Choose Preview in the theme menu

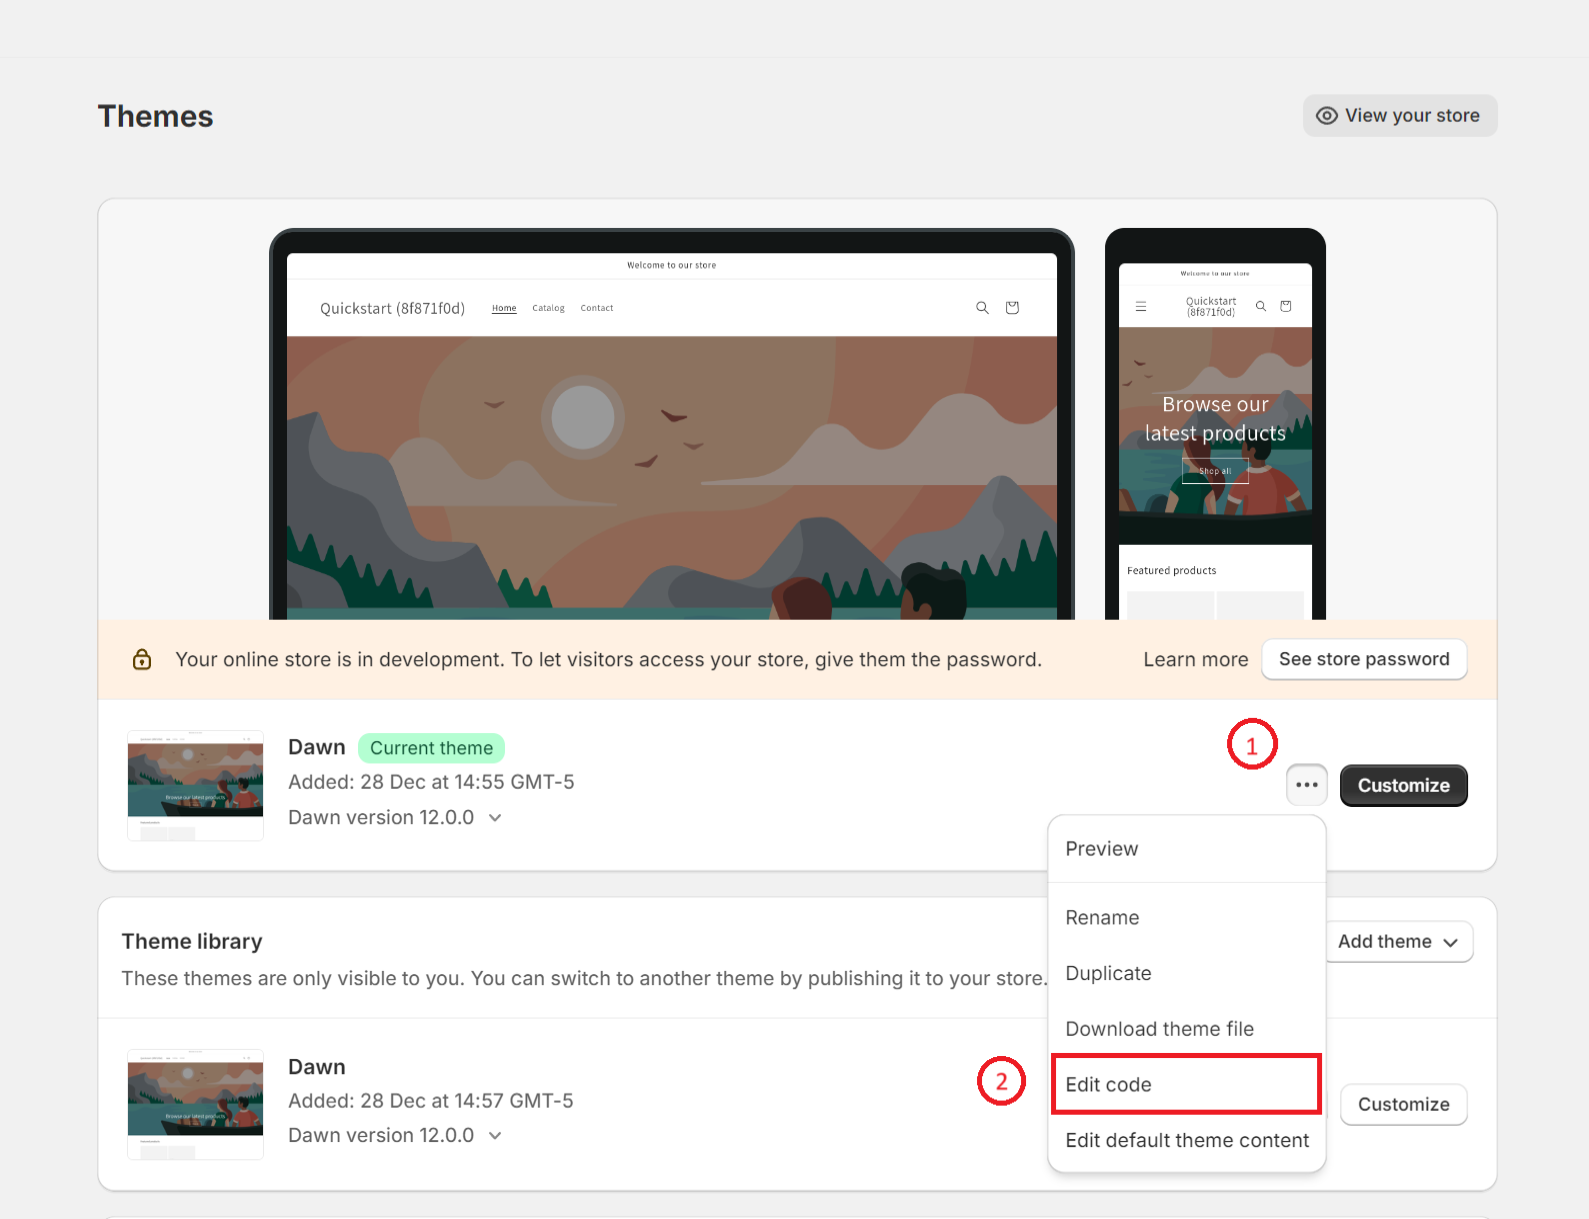click(x=1102, y=849)
